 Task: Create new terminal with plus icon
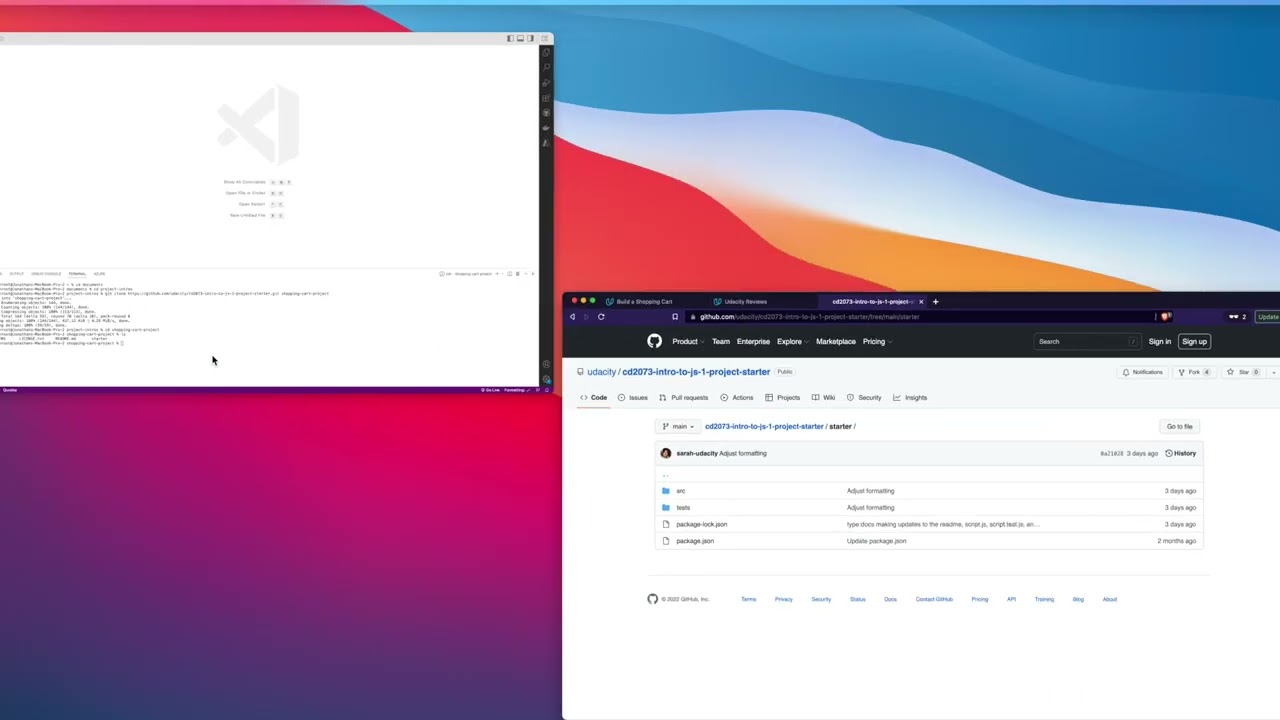pos(498,273)
